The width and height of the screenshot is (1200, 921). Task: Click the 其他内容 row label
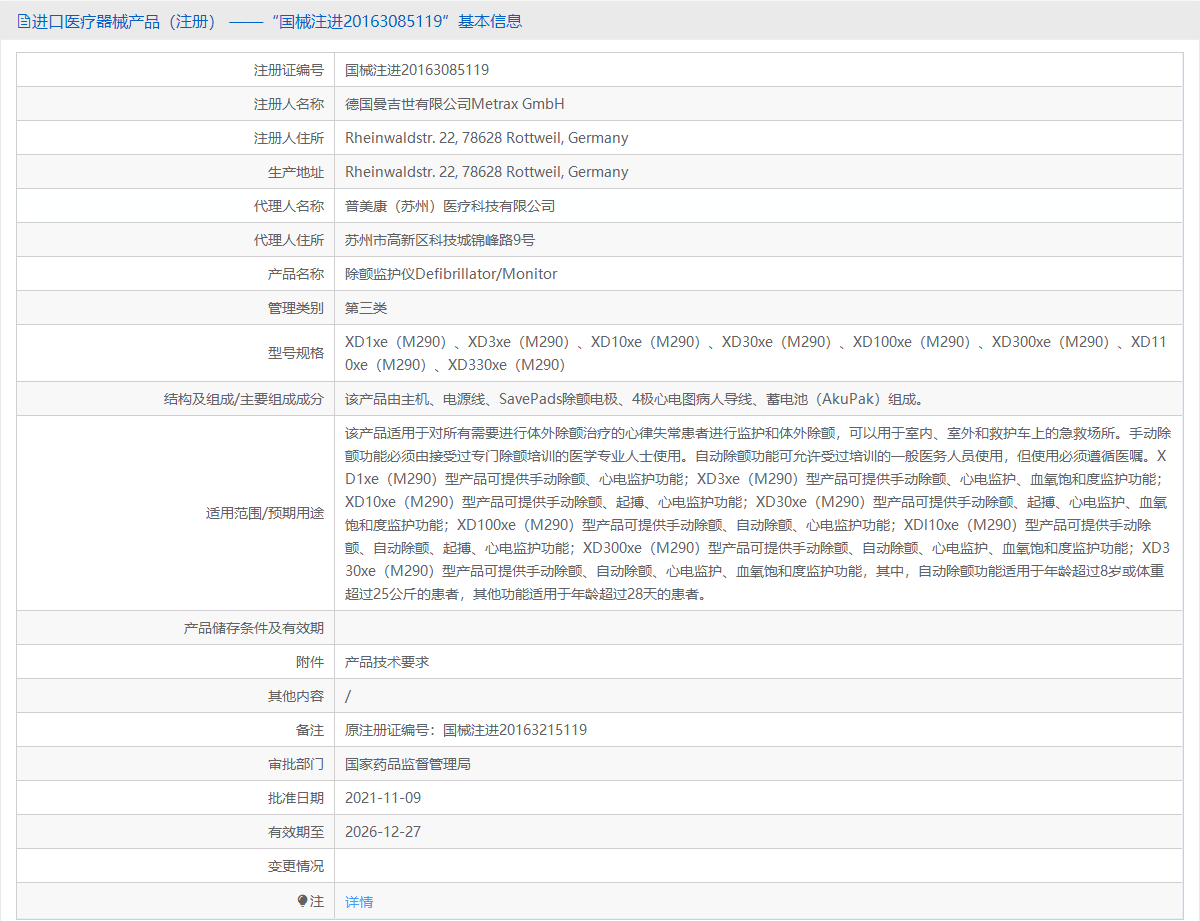pos(296,696)
